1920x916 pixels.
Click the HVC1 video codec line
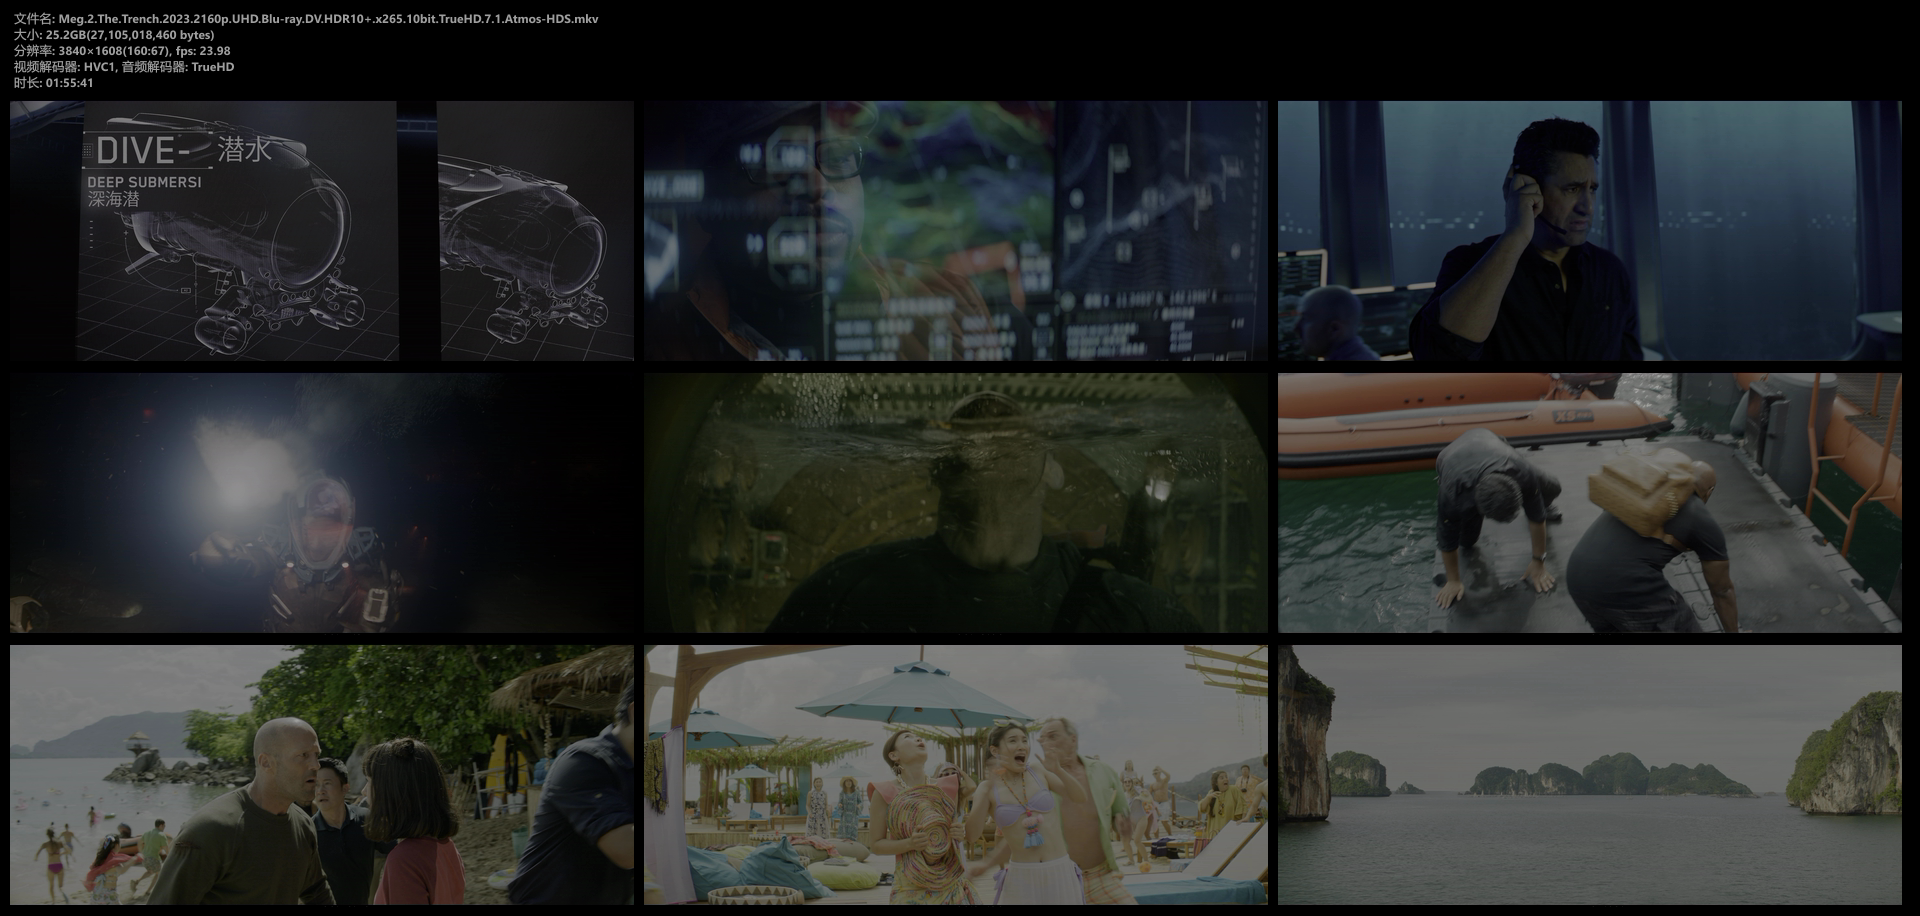(x=124, y=67)
